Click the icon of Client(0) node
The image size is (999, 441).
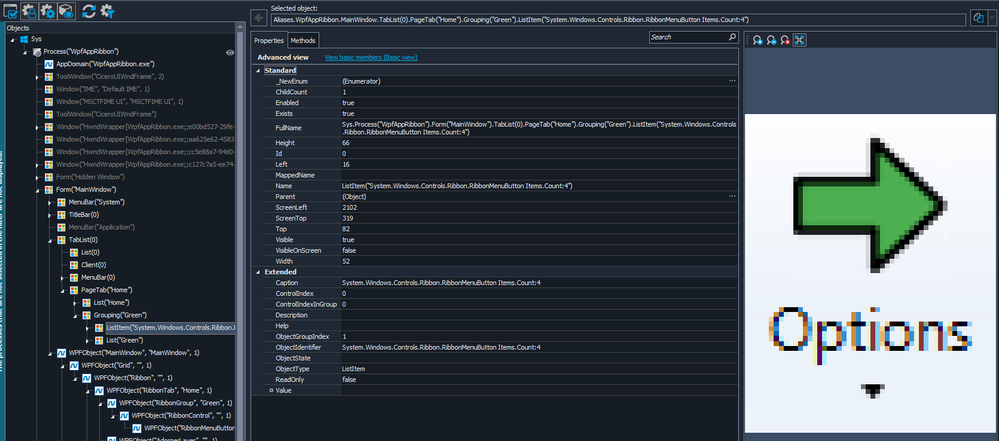click(x=74, y=264)
